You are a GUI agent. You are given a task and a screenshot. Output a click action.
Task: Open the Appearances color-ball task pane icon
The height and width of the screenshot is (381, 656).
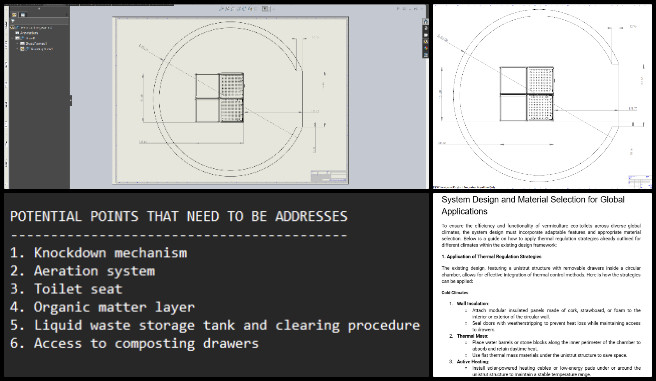click(425, 48)
